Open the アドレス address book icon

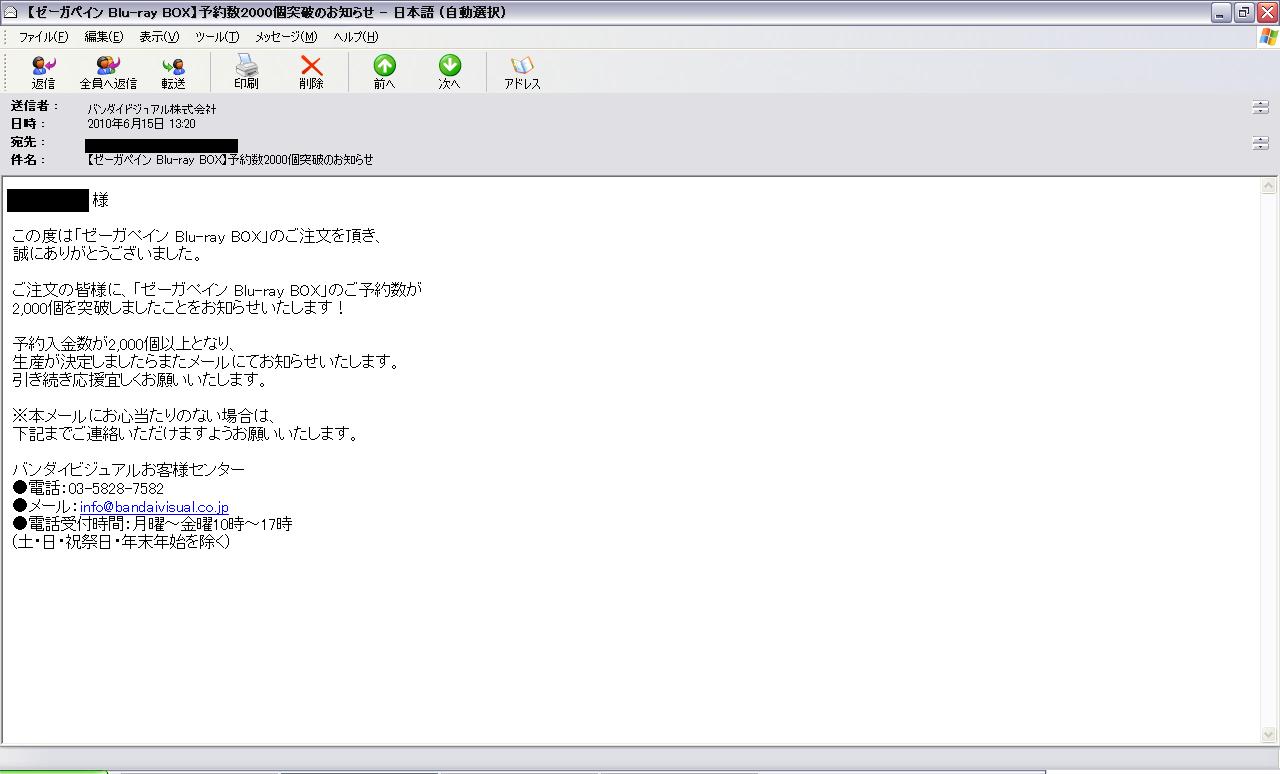click(522, 72)
